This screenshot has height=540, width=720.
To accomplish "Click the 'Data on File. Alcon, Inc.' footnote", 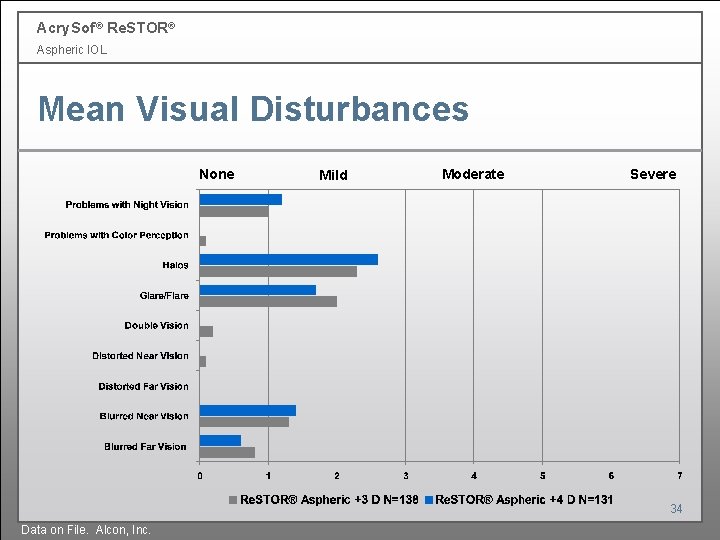I will [86, 530].
